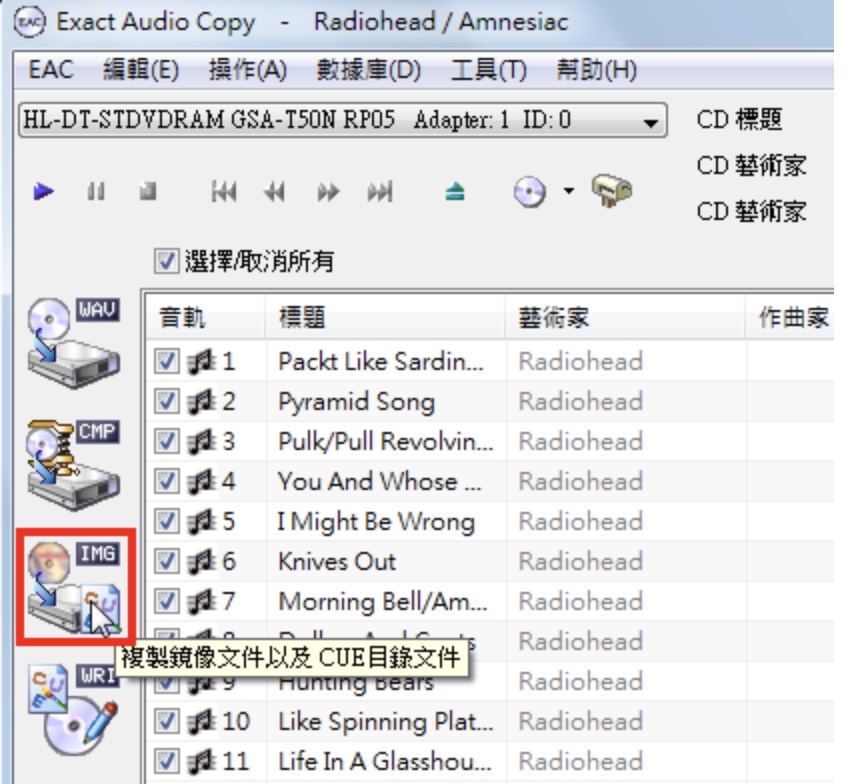Viewport: 848px width, 784px height.
Task: Click the WAV copy-tracks icon
Action: [x=74, y=343]
